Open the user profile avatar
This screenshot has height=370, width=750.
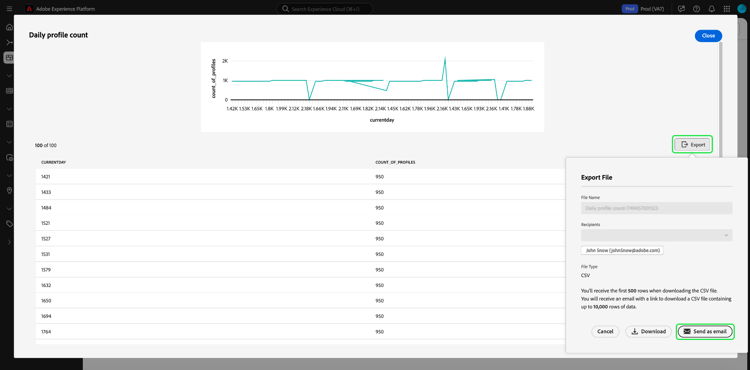pyautogui.click(x=742, y=9)
